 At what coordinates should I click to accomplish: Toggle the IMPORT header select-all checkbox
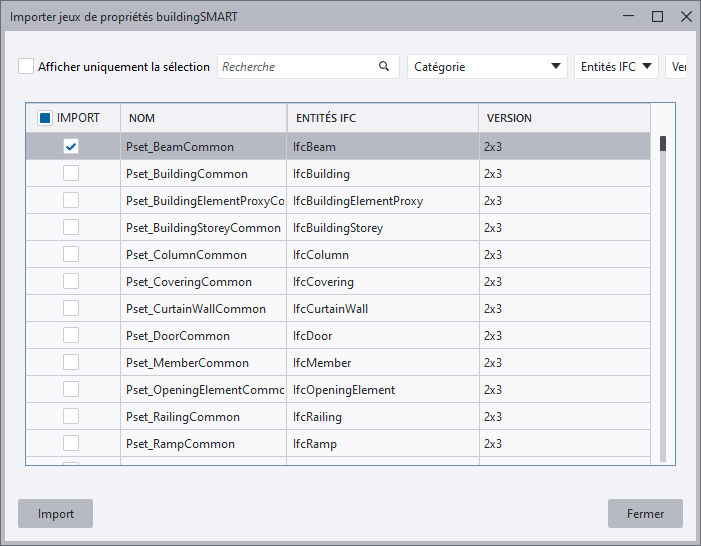[45, 118]
